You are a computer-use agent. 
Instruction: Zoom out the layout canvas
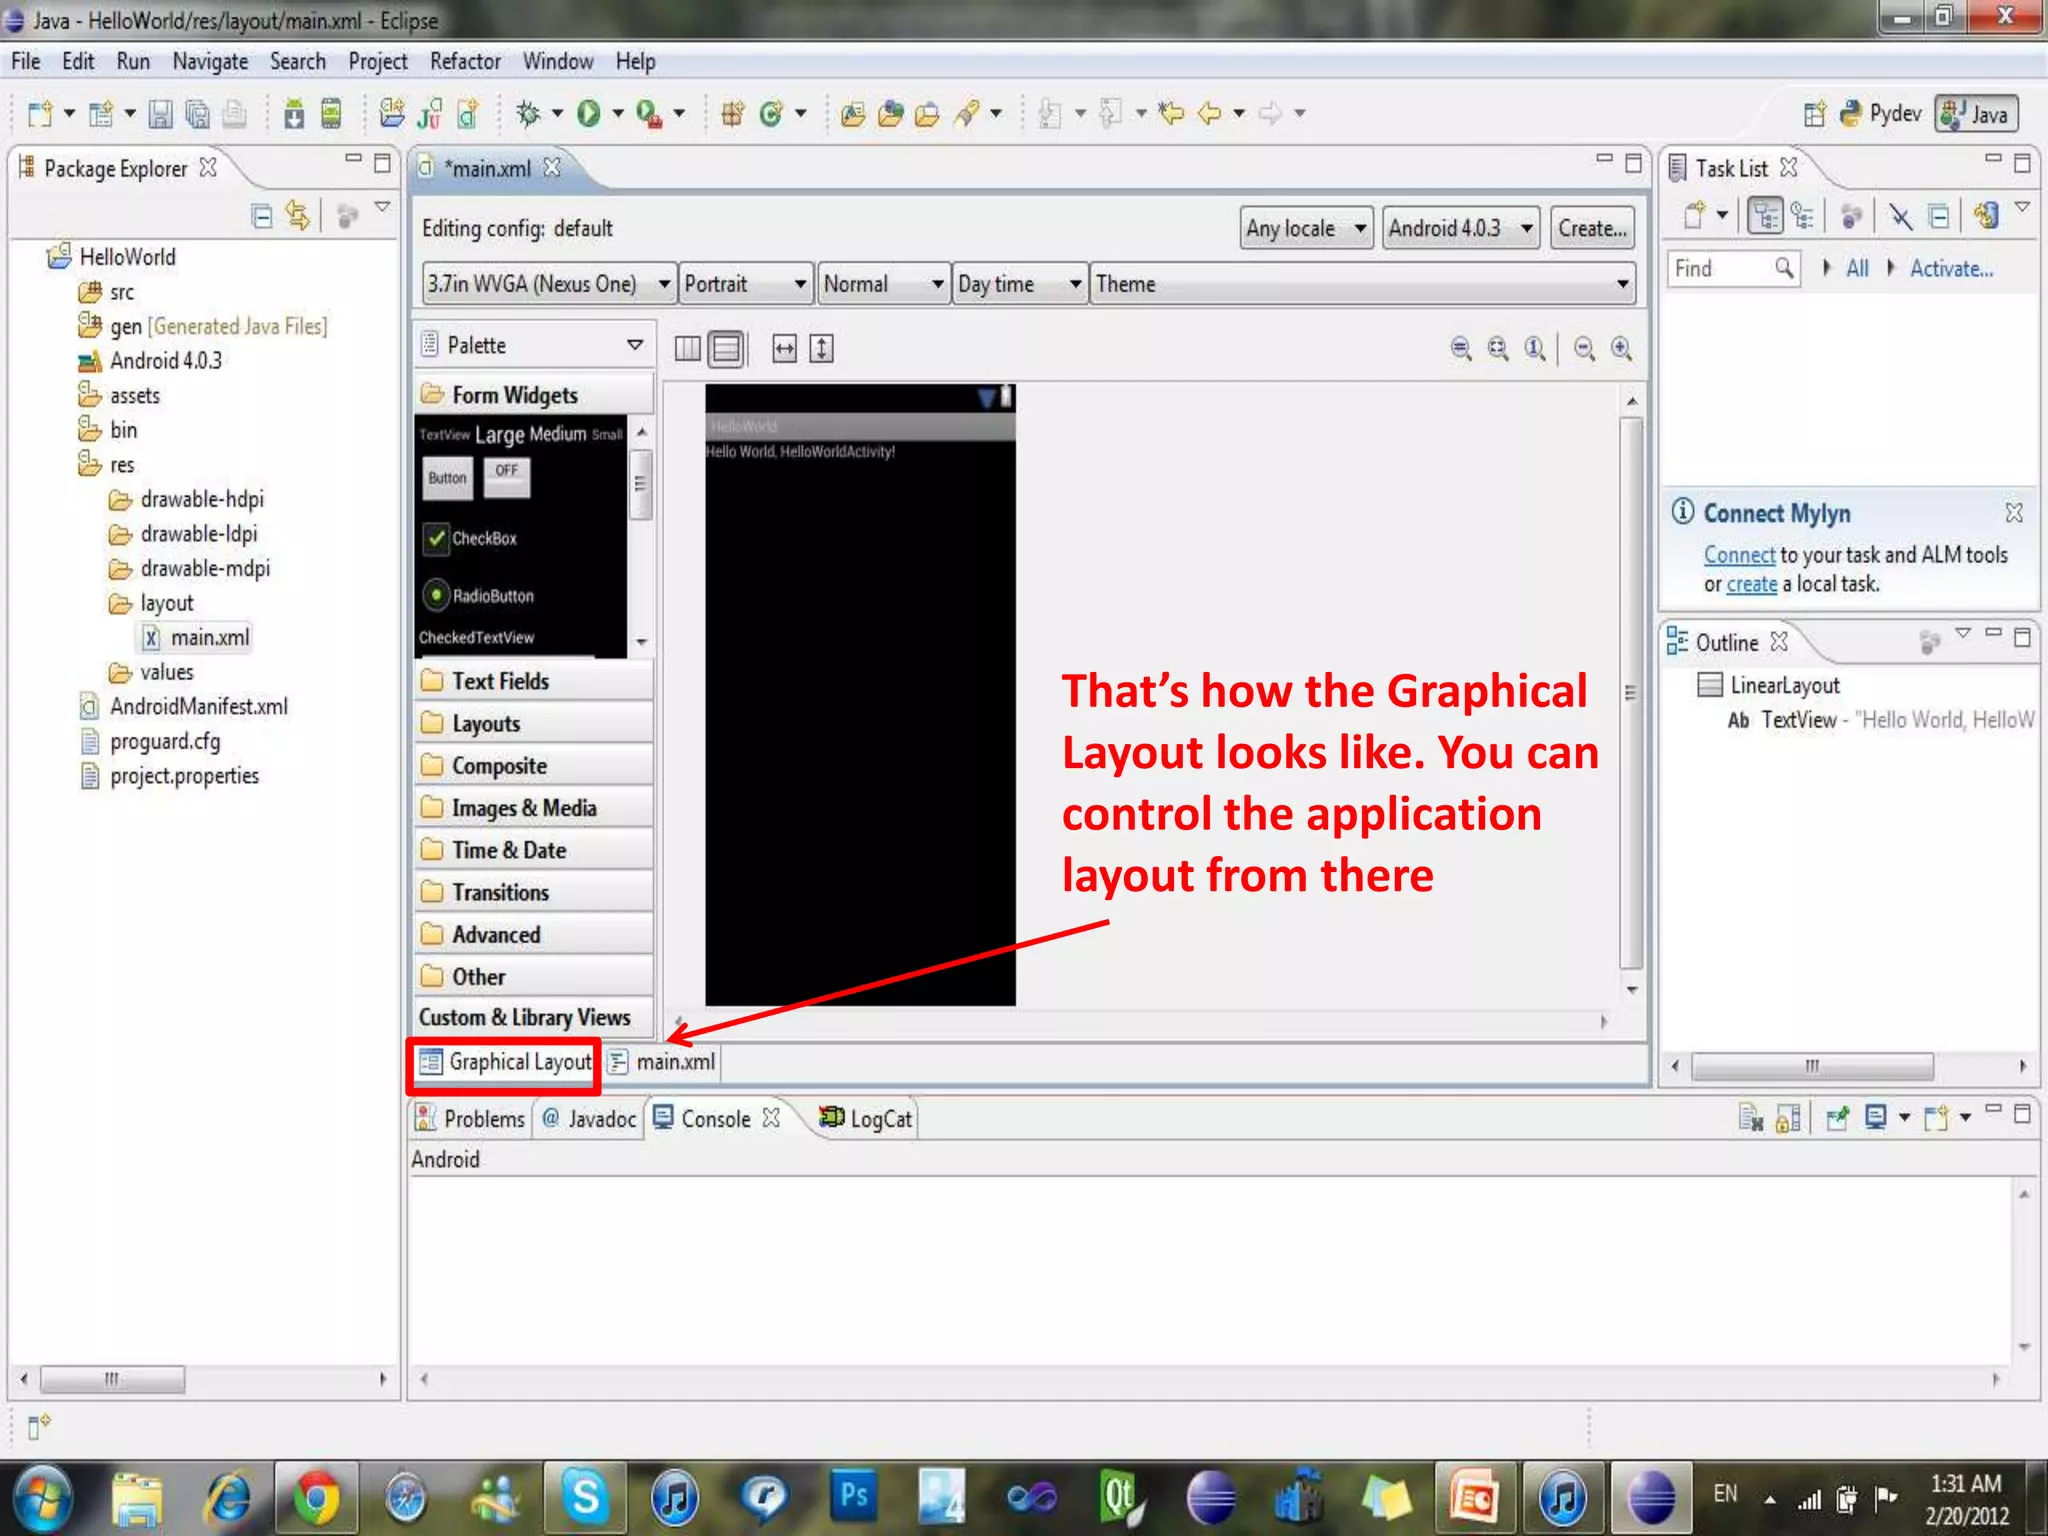tap(1584, 348)
